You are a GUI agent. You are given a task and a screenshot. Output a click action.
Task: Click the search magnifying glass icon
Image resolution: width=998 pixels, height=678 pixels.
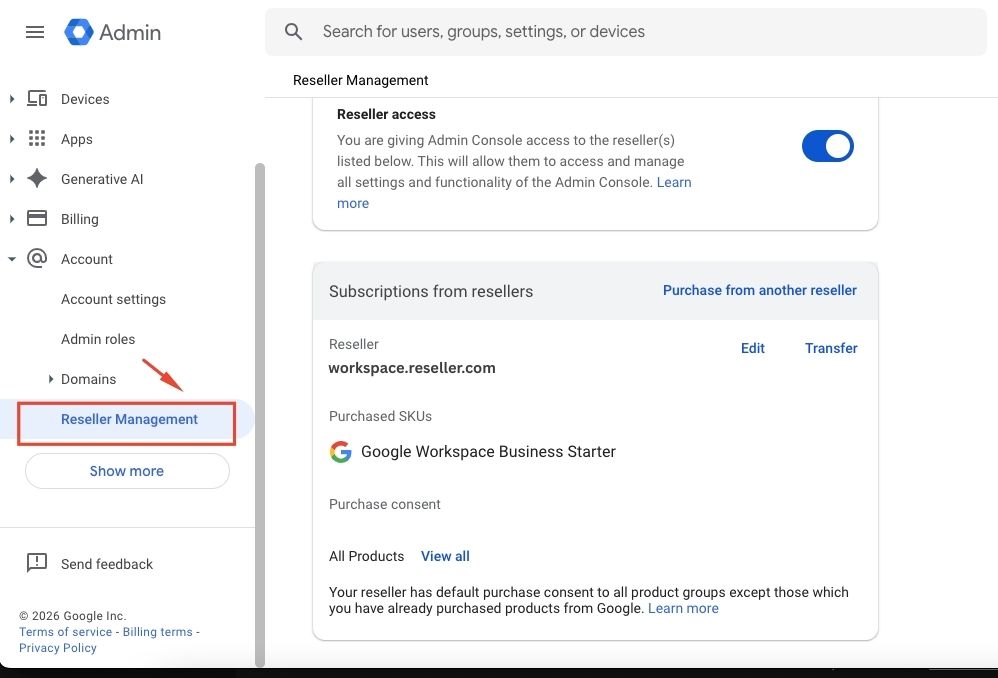[293, 31]
